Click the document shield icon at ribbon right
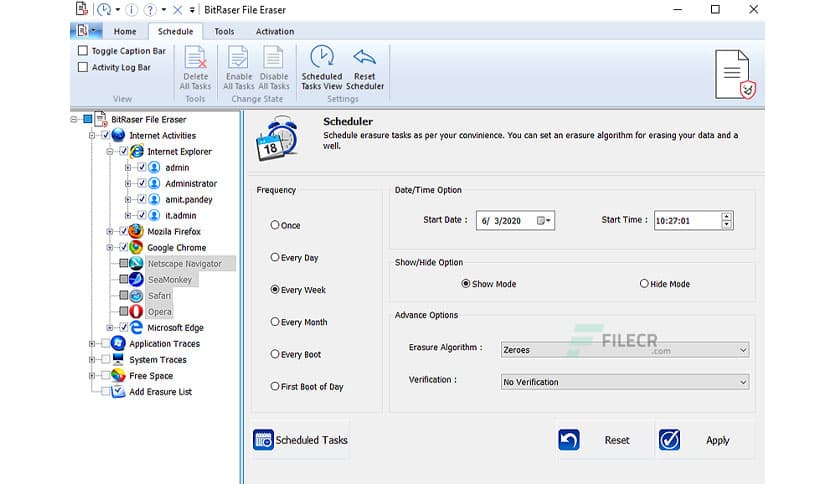This screenshot has width=836, height=484. coord(735,74)
